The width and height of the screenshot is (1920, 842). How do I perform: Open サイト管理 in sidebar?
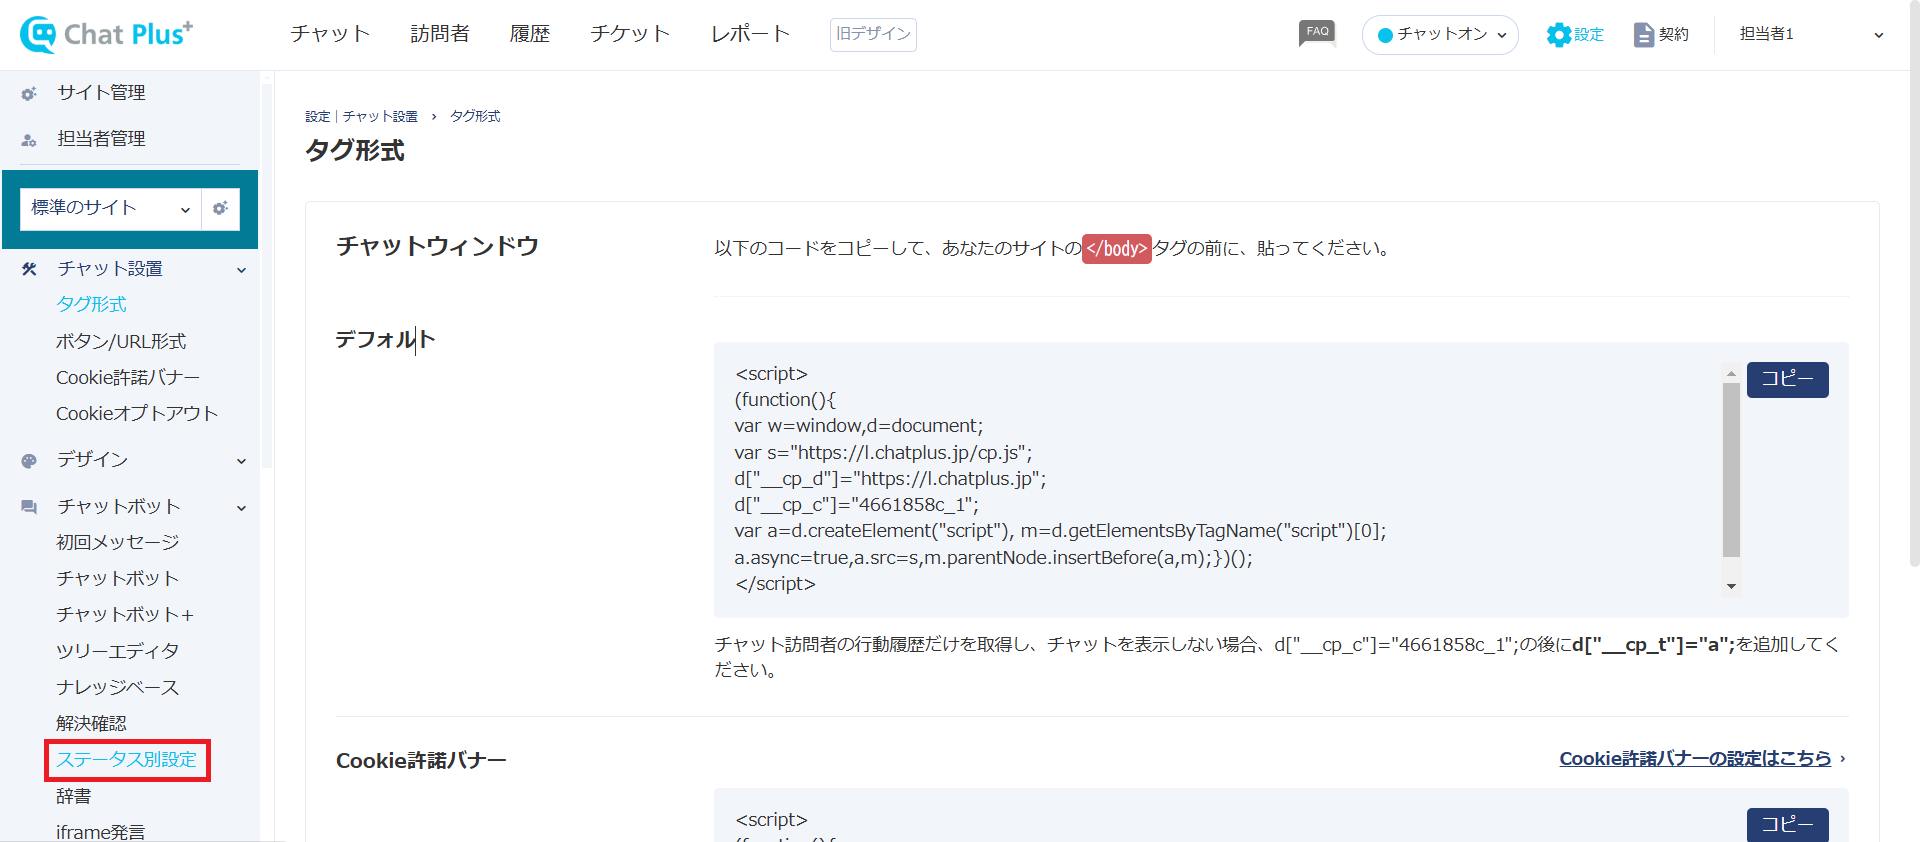[x=101, y=93]
